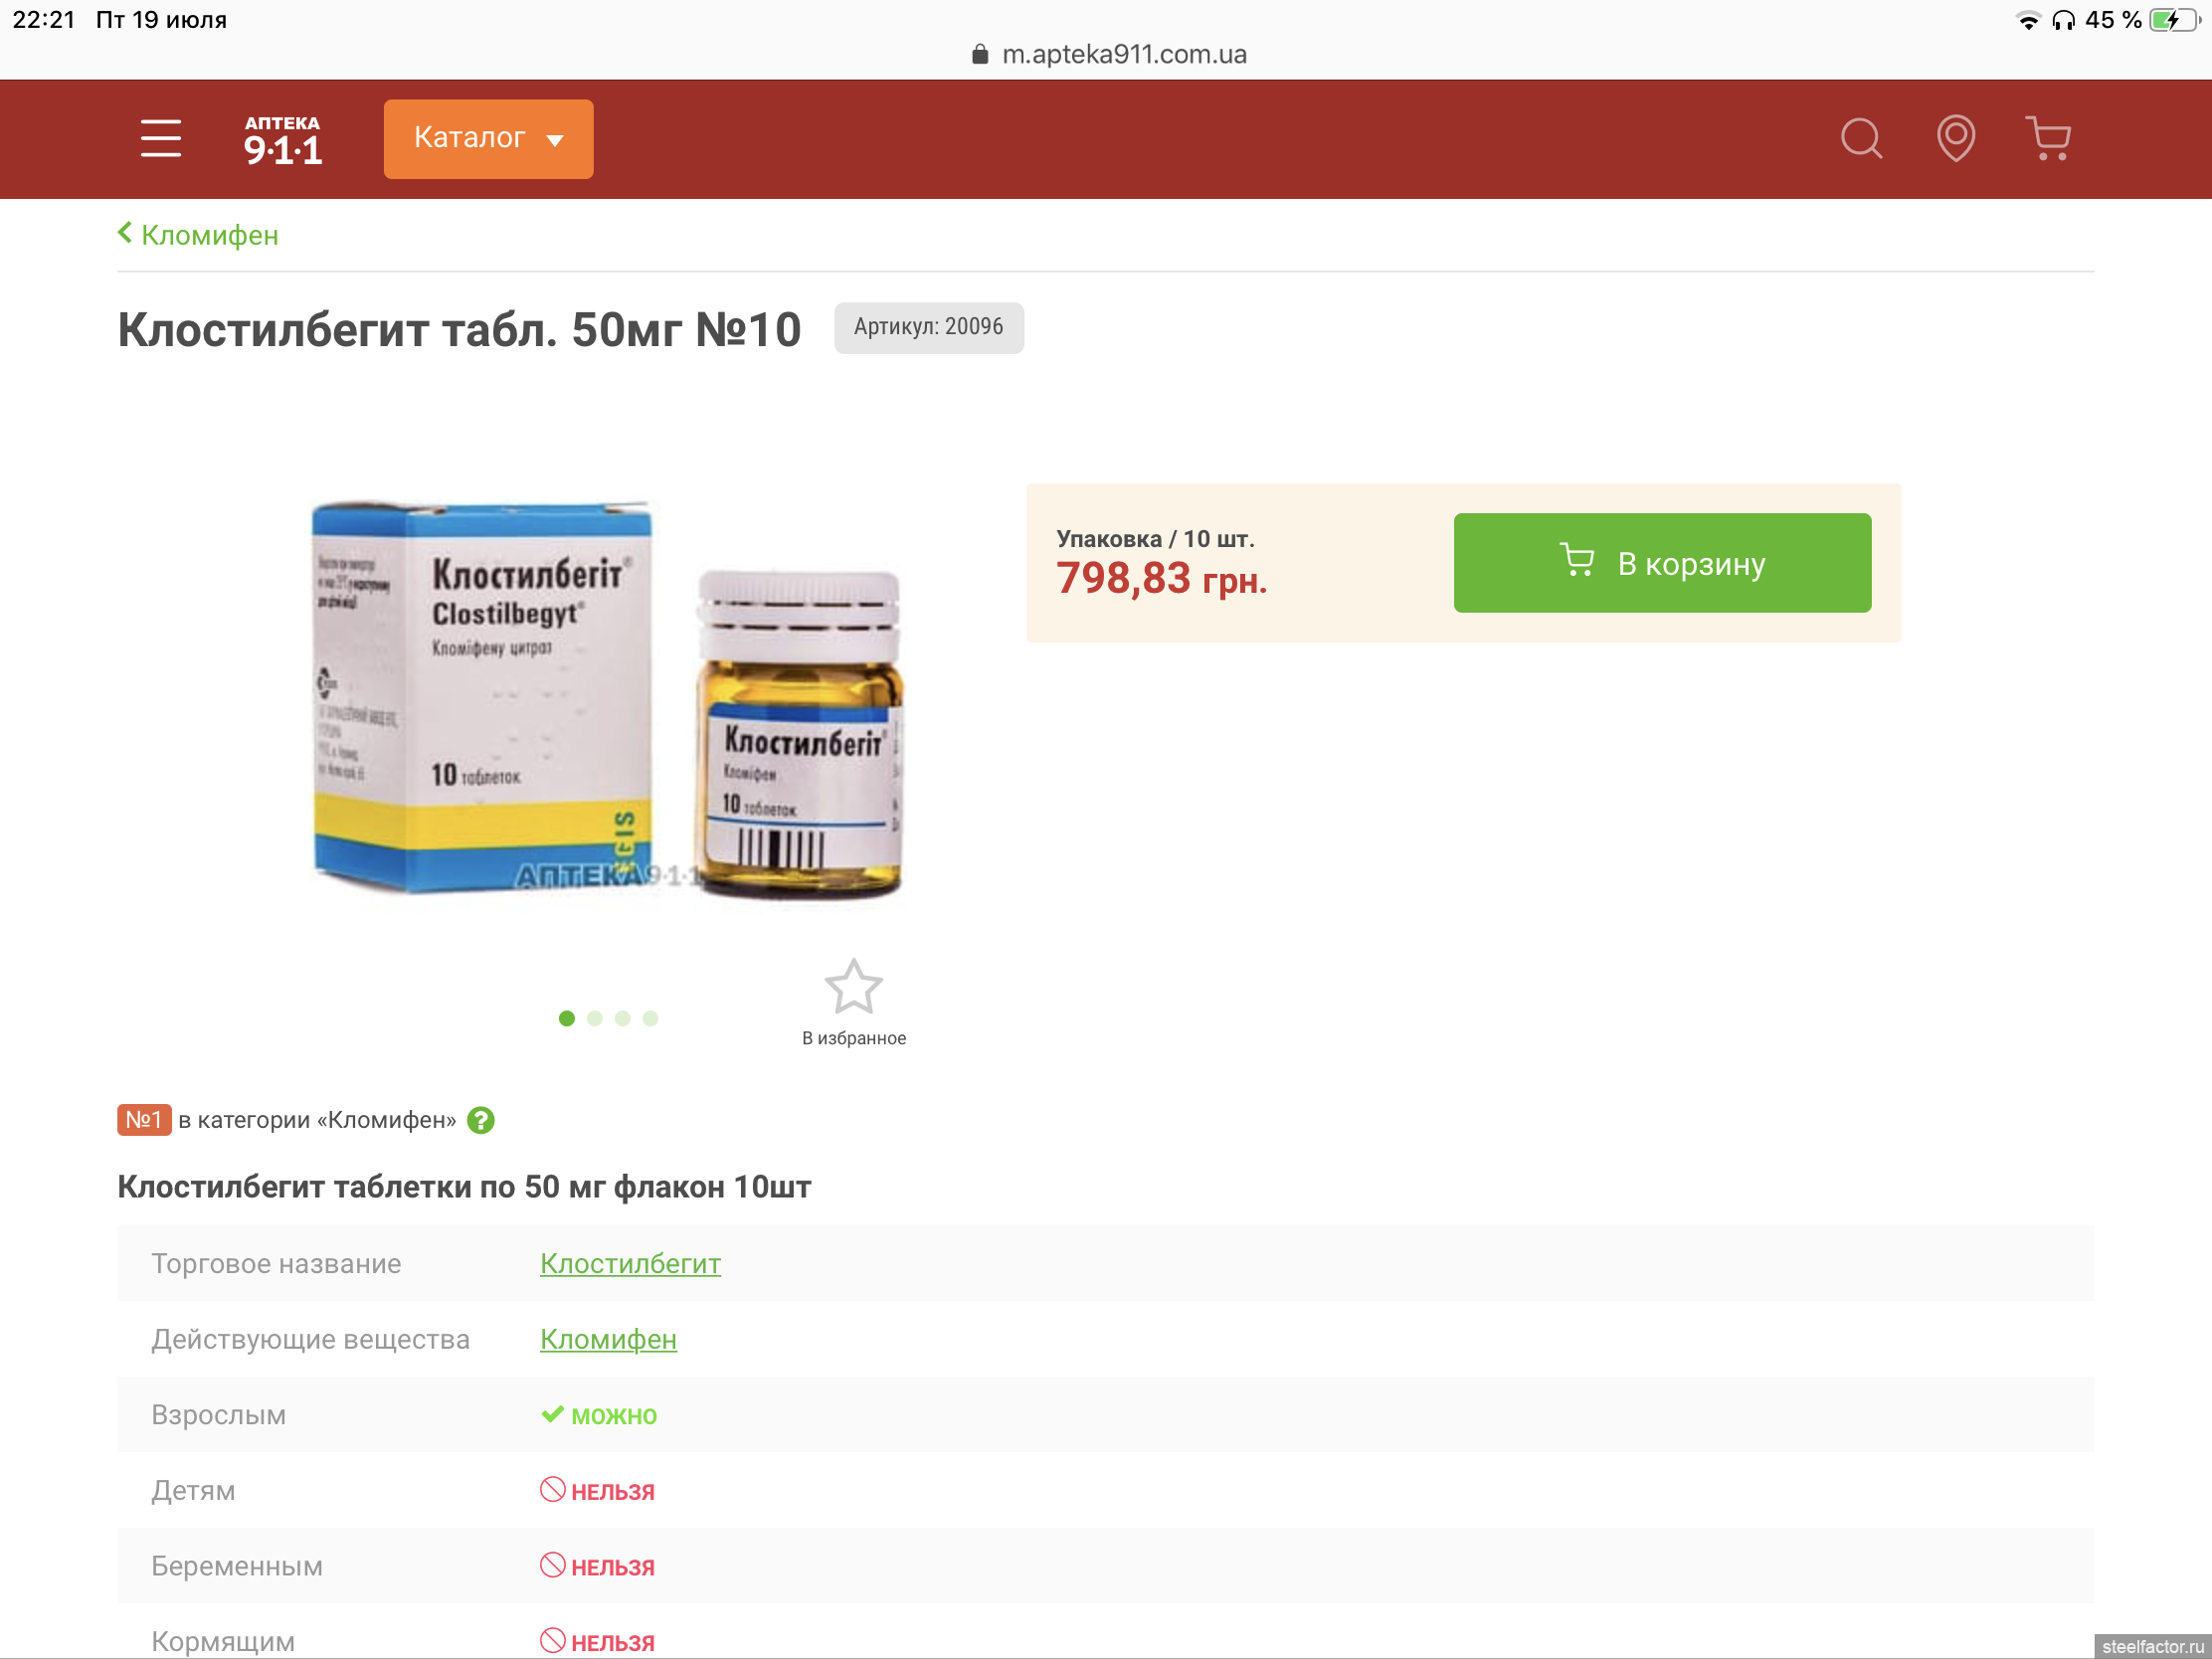The height and width of the screenshot is (1659, 2212).
Task: Select first image carousel dot
Action: pos(567,1018)
